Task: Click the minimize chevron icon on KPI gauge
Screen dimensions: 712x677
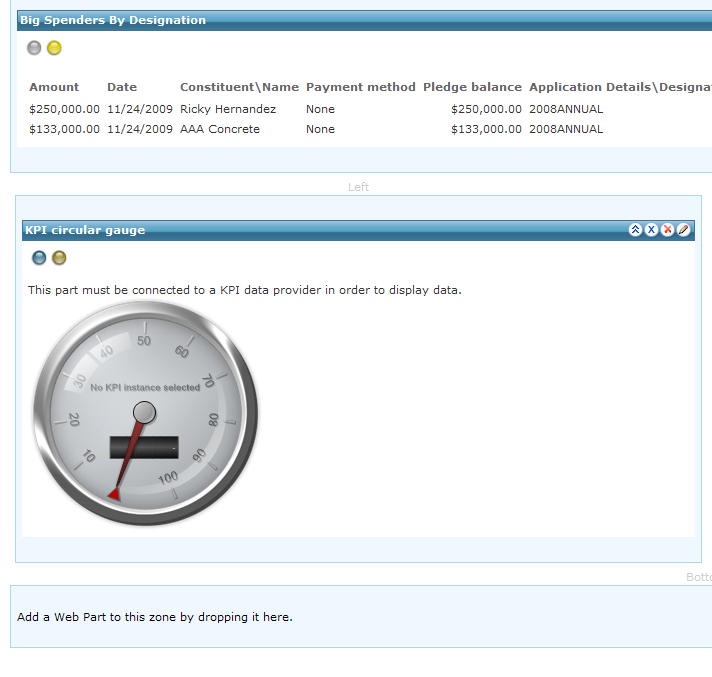Action: point(635,230)
